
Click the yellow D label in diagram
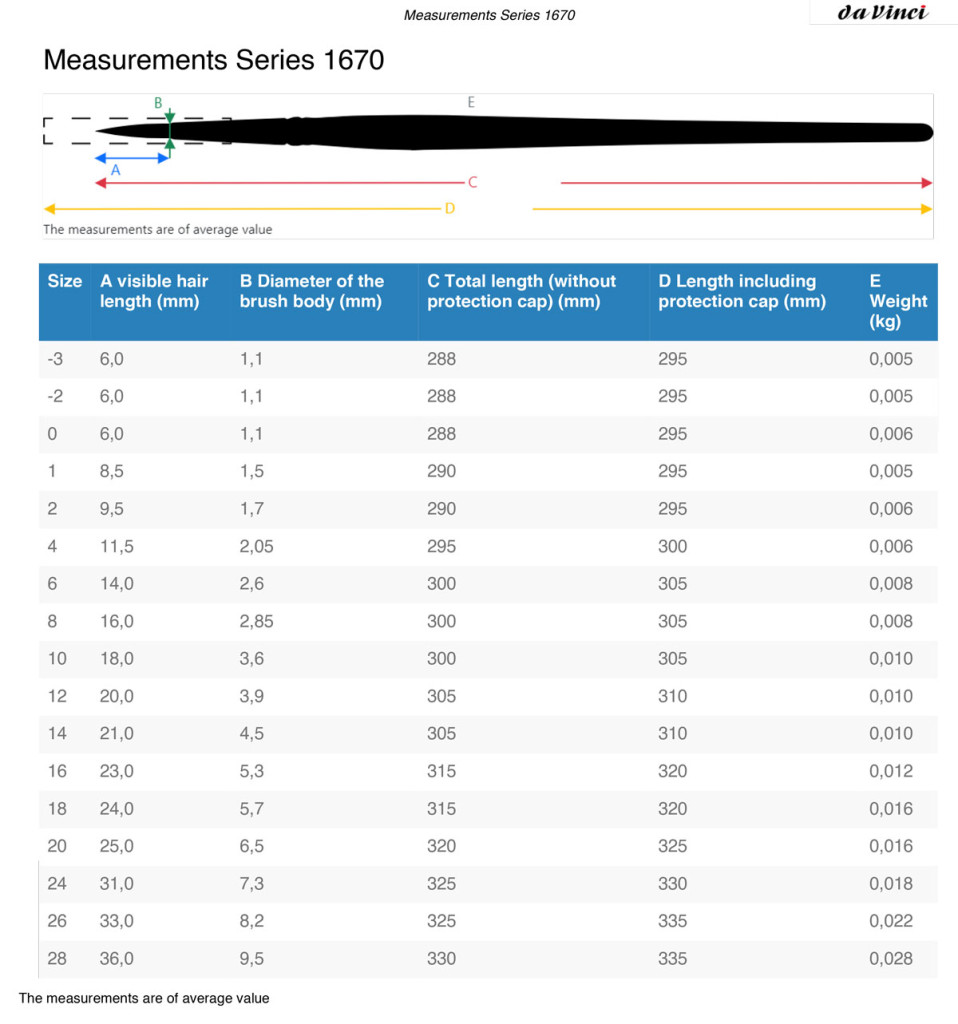(x=449, y=209)
